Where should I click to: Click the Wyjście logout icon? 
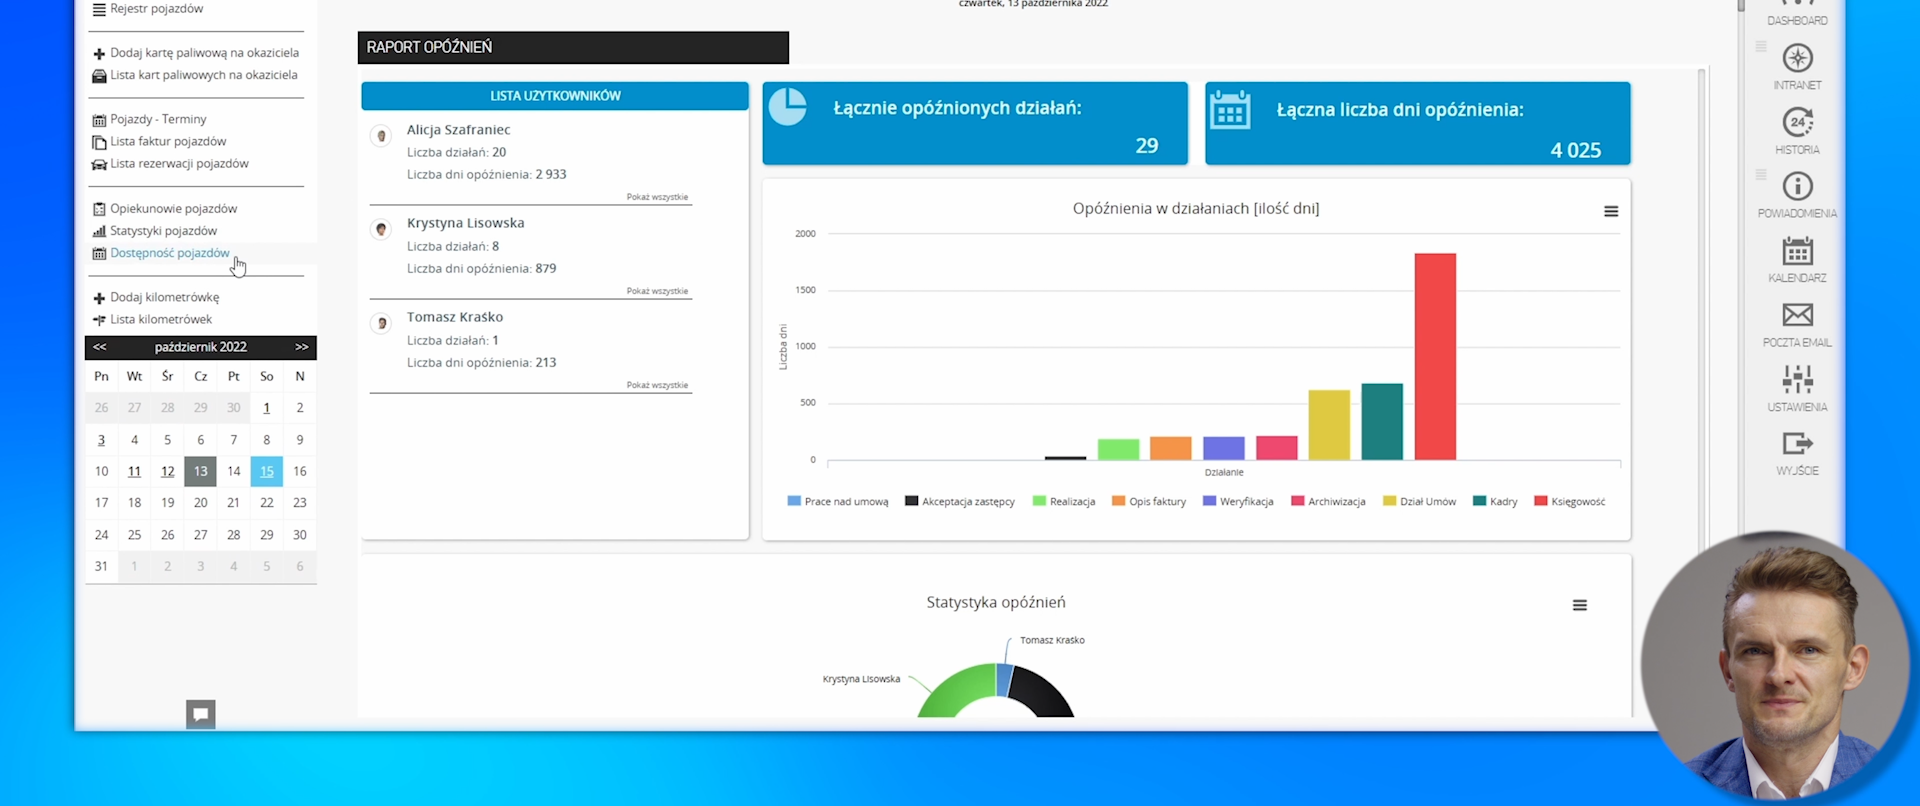pos(1797,444)
